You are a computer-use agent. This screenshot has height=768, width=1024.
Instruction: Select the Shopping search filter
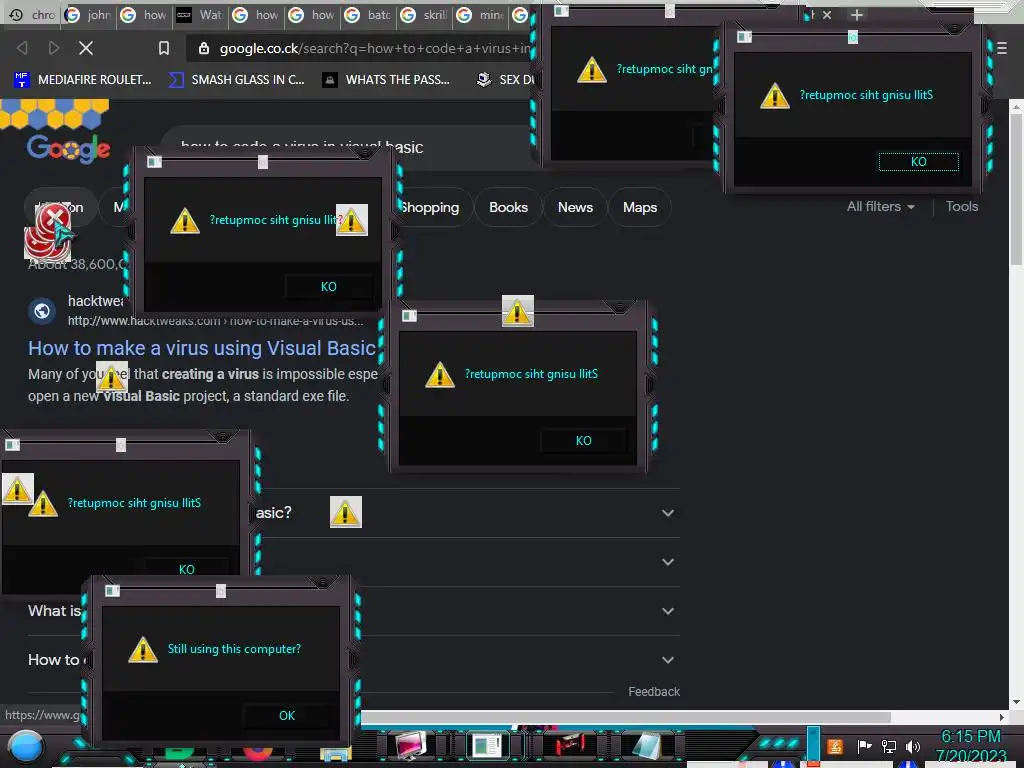(432, 207)
